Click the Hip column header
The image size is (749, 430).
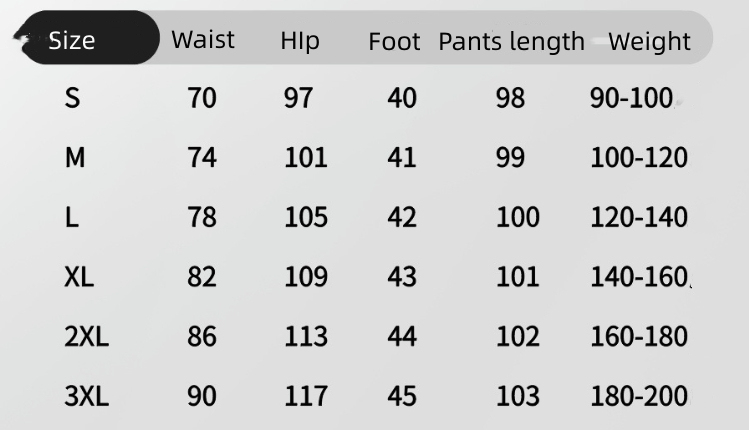pos(300,41)
